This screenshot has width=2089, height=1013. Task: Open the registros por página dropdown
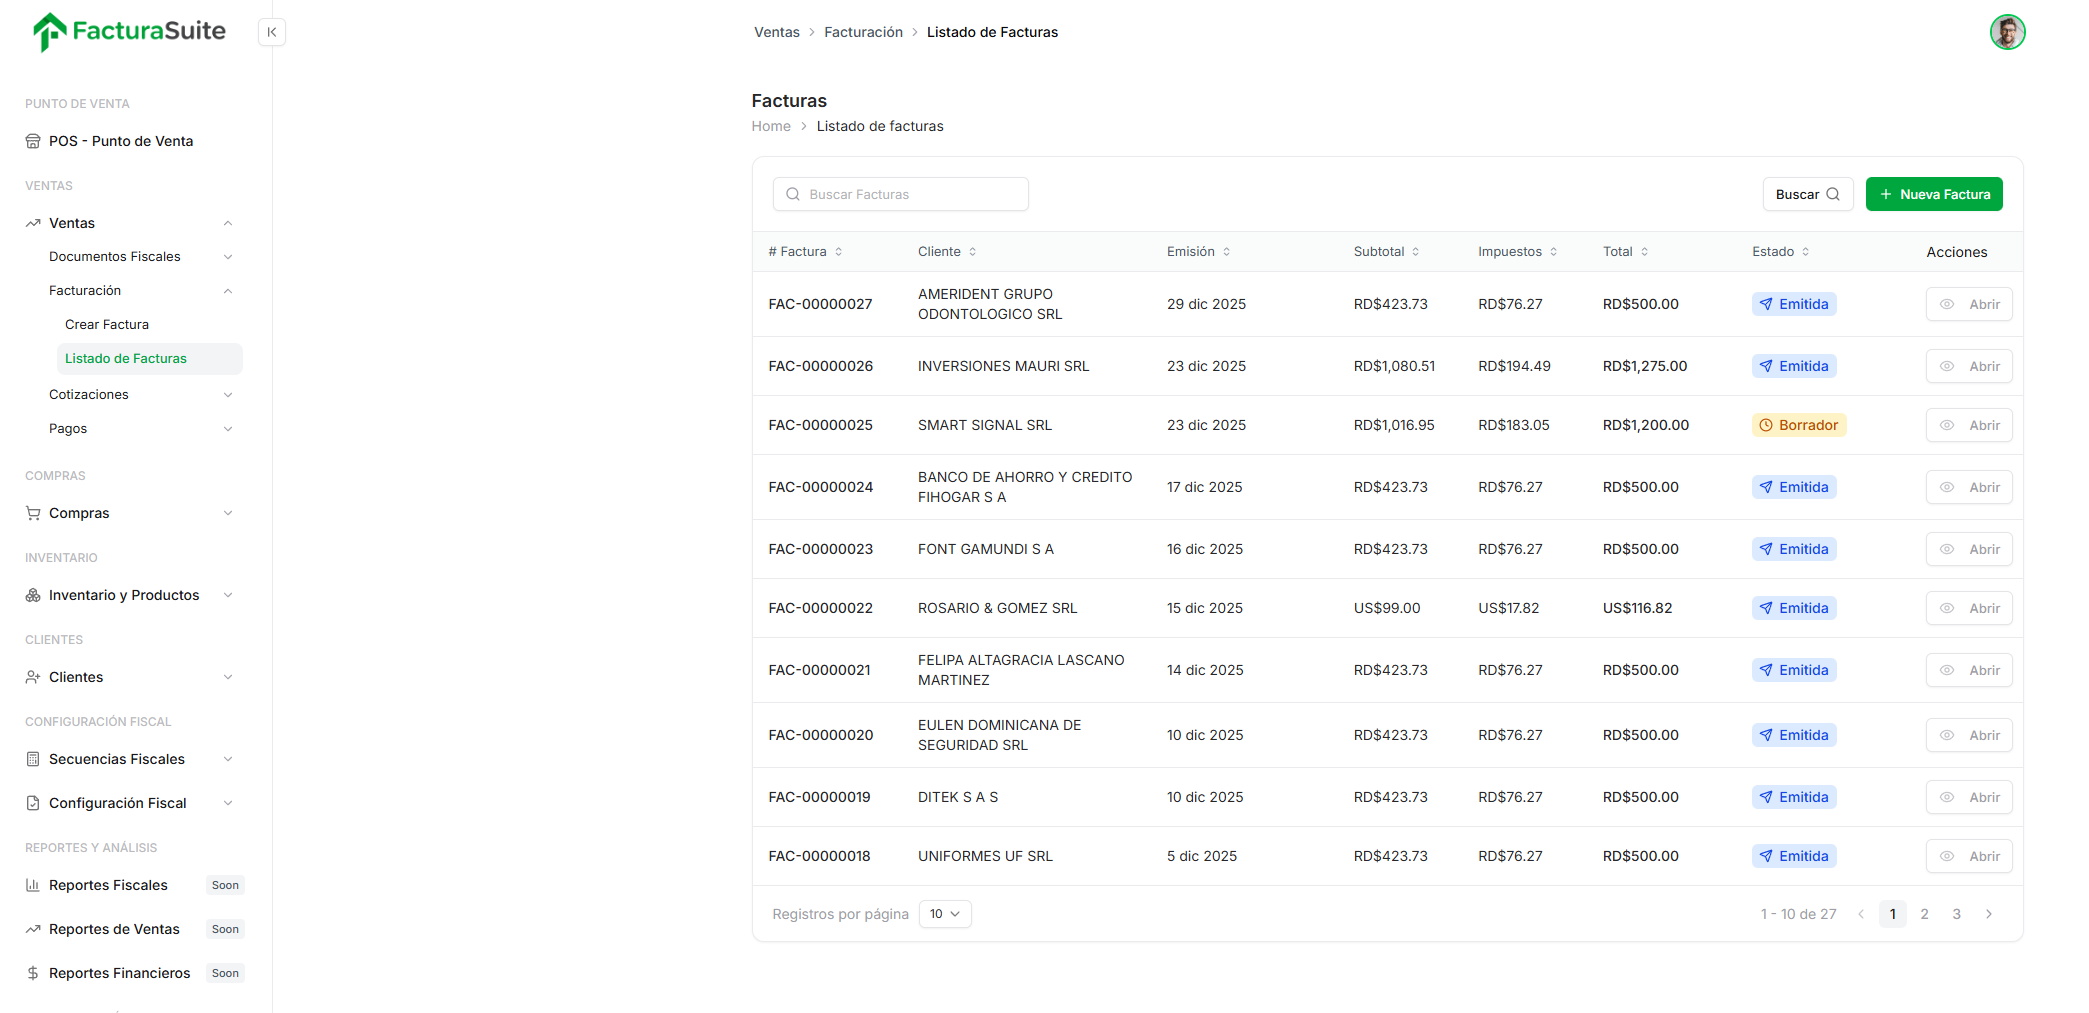944,913
